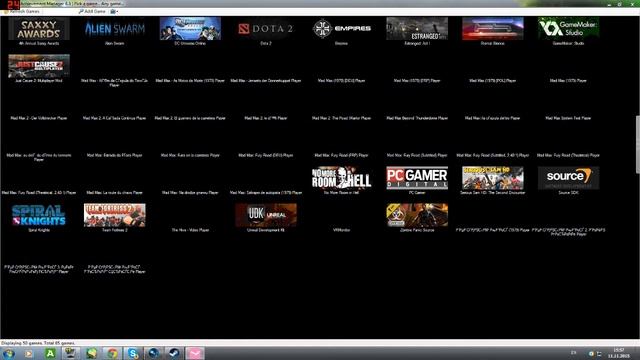
Task: Select the Estranged Act I banner
Action: pos(417,29)
